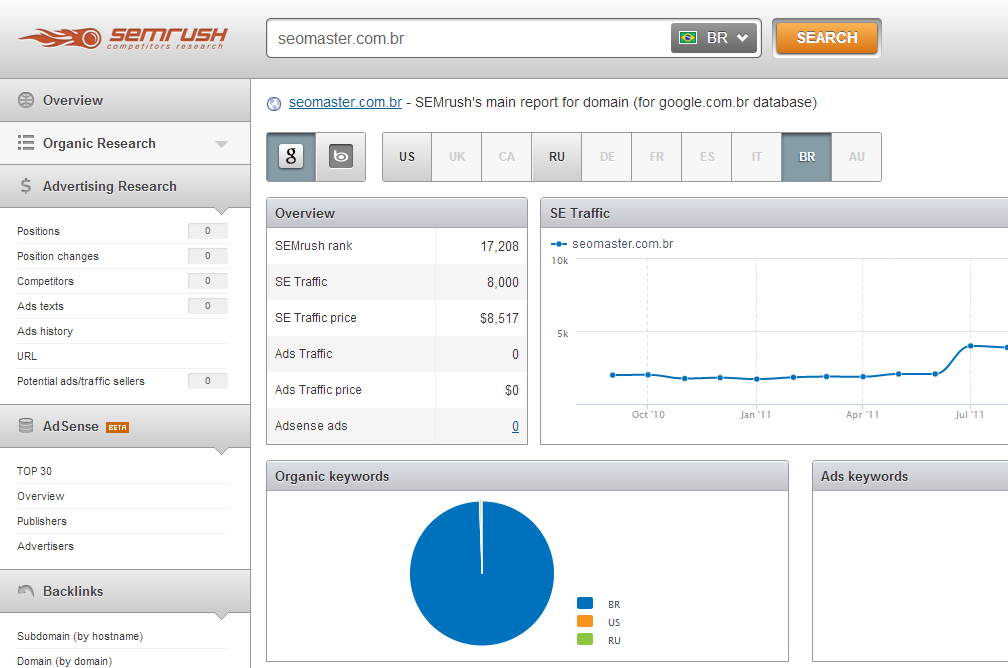1008x668 pixels.
Task: Click the Ads keywords panel header
Action: coord(910,476)
